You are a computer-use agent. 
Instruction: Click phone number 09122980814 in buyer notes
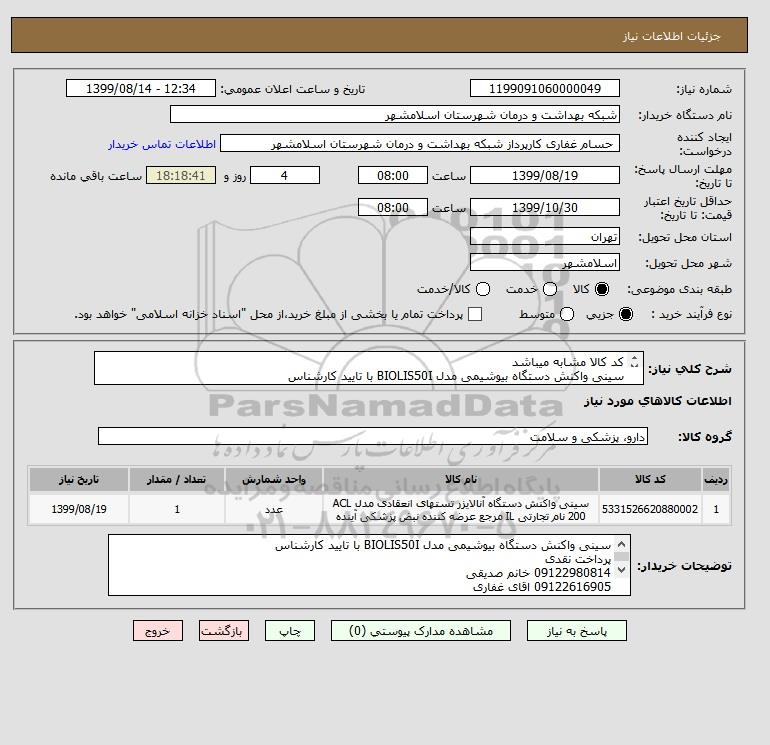[572, 573]
